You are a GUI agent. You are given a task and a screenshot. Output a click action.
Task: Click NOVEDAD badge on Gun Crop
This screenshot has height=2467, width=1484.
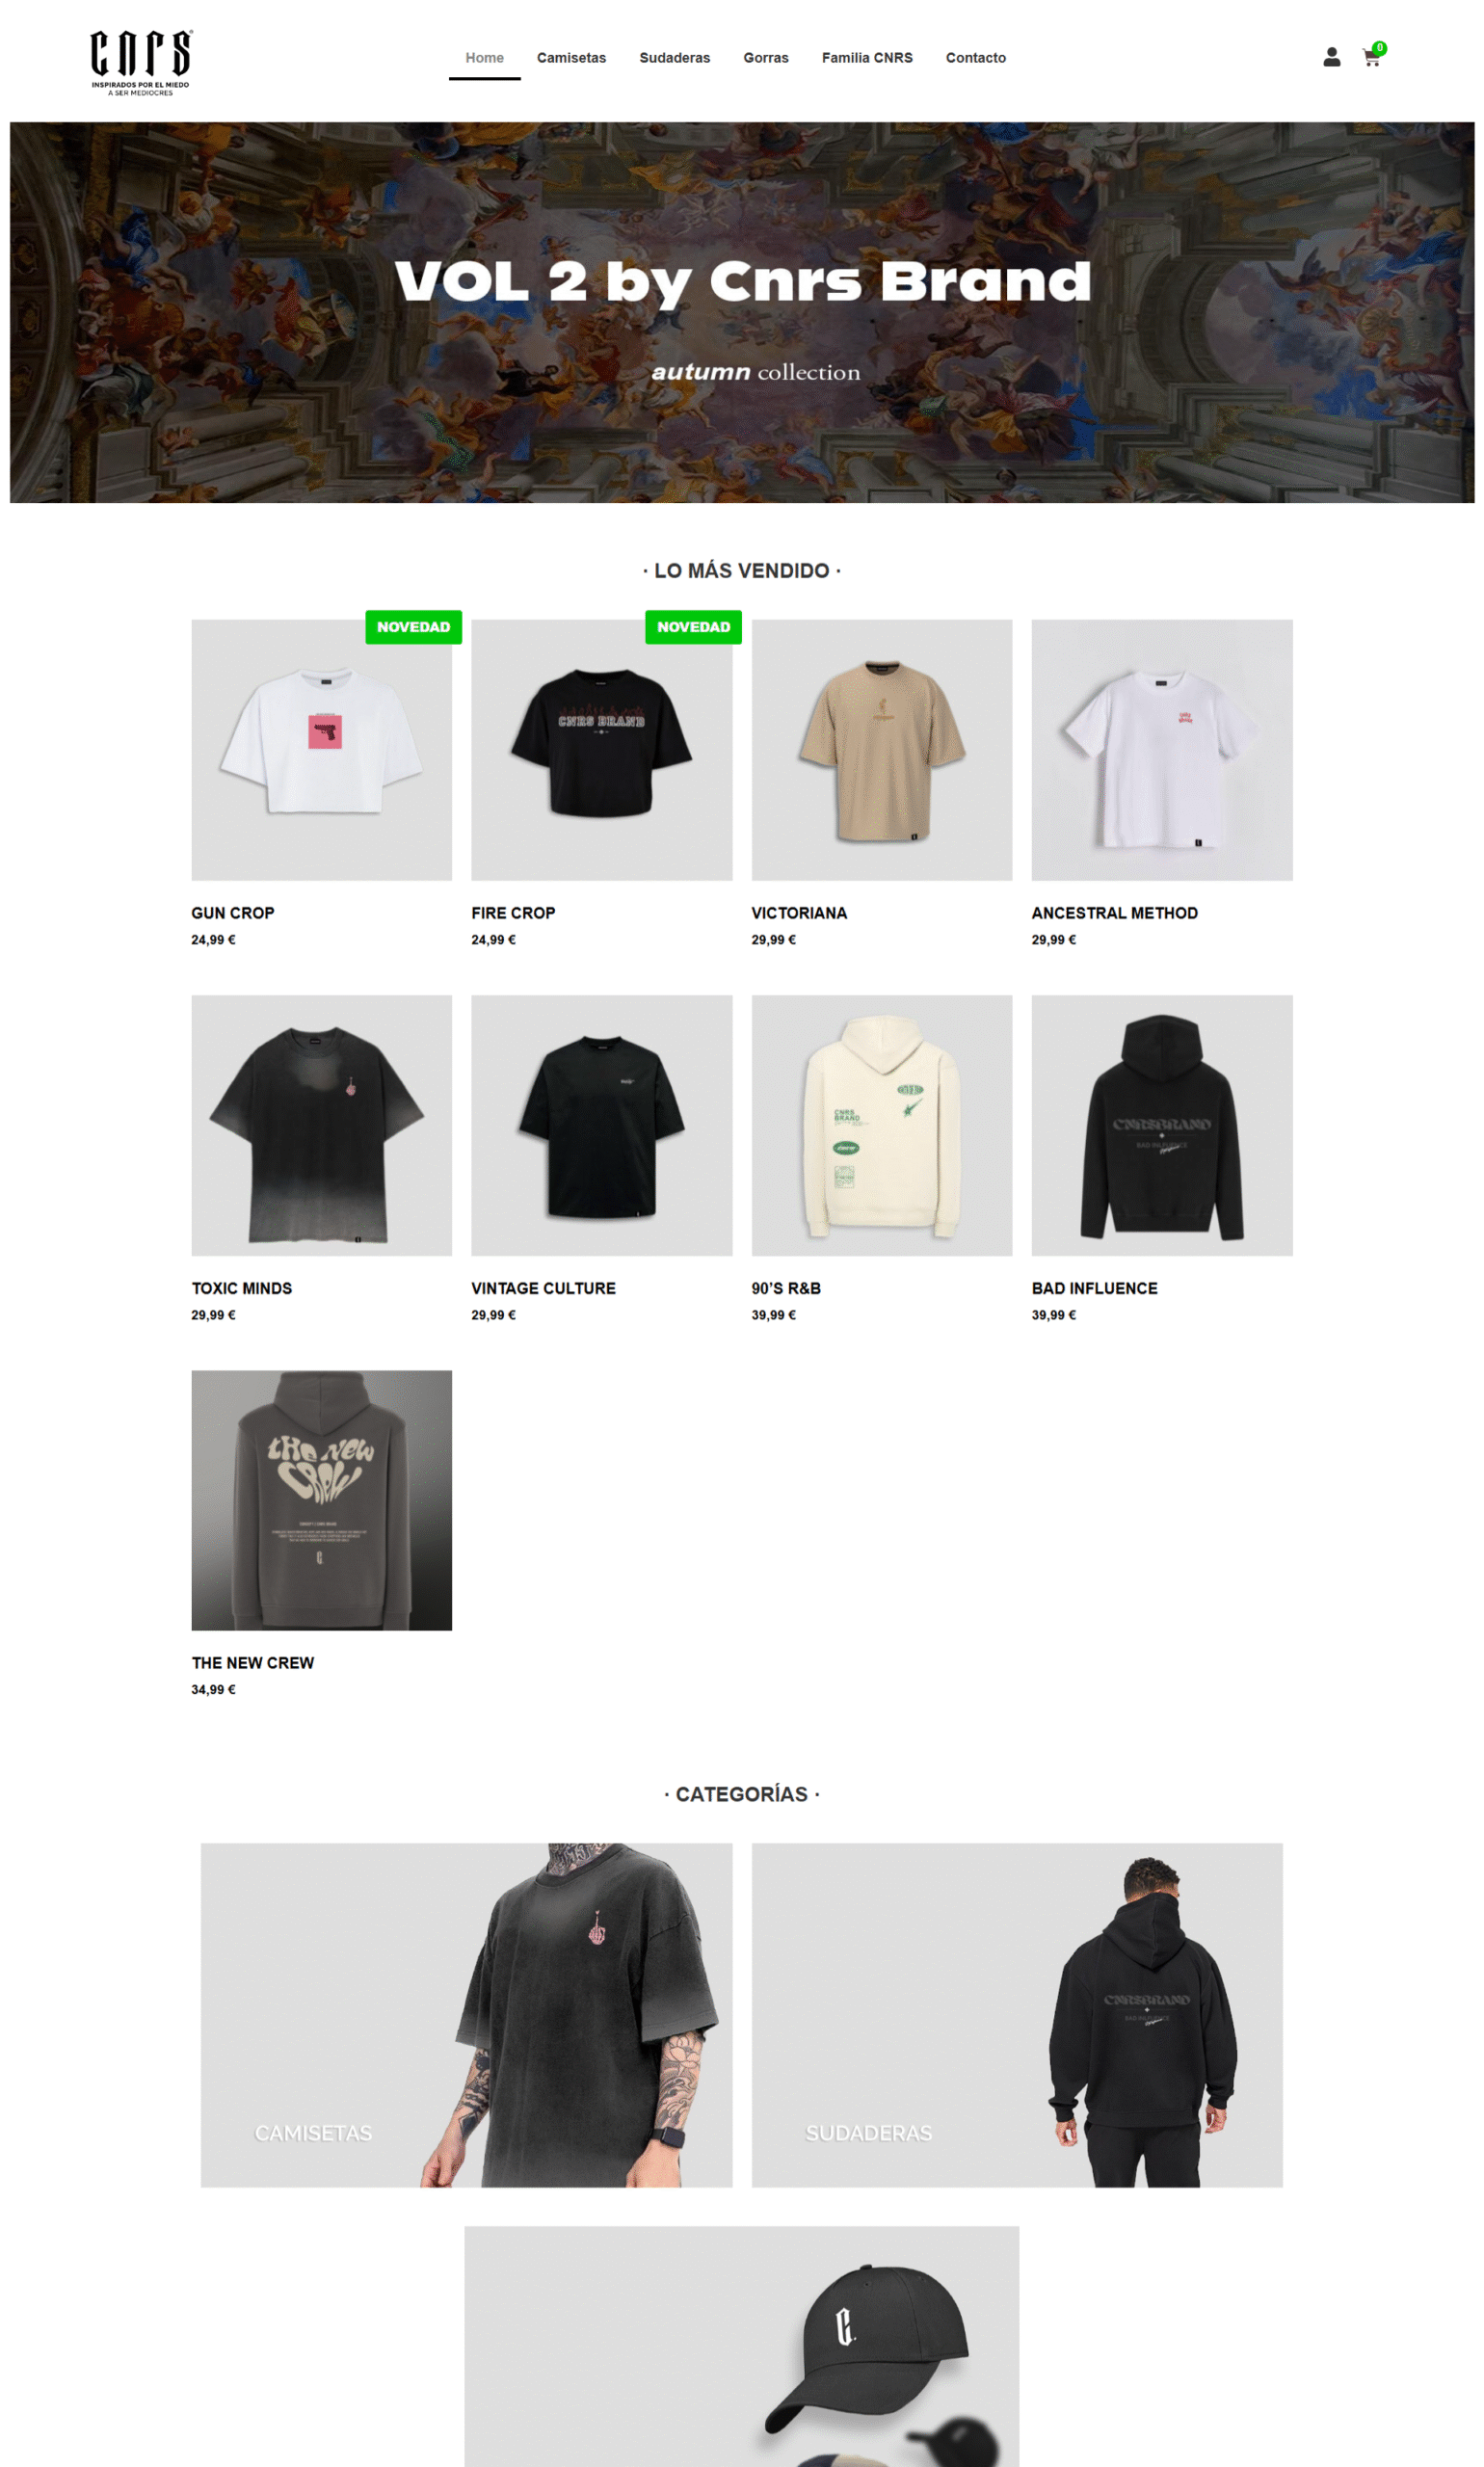click(413, 627)
